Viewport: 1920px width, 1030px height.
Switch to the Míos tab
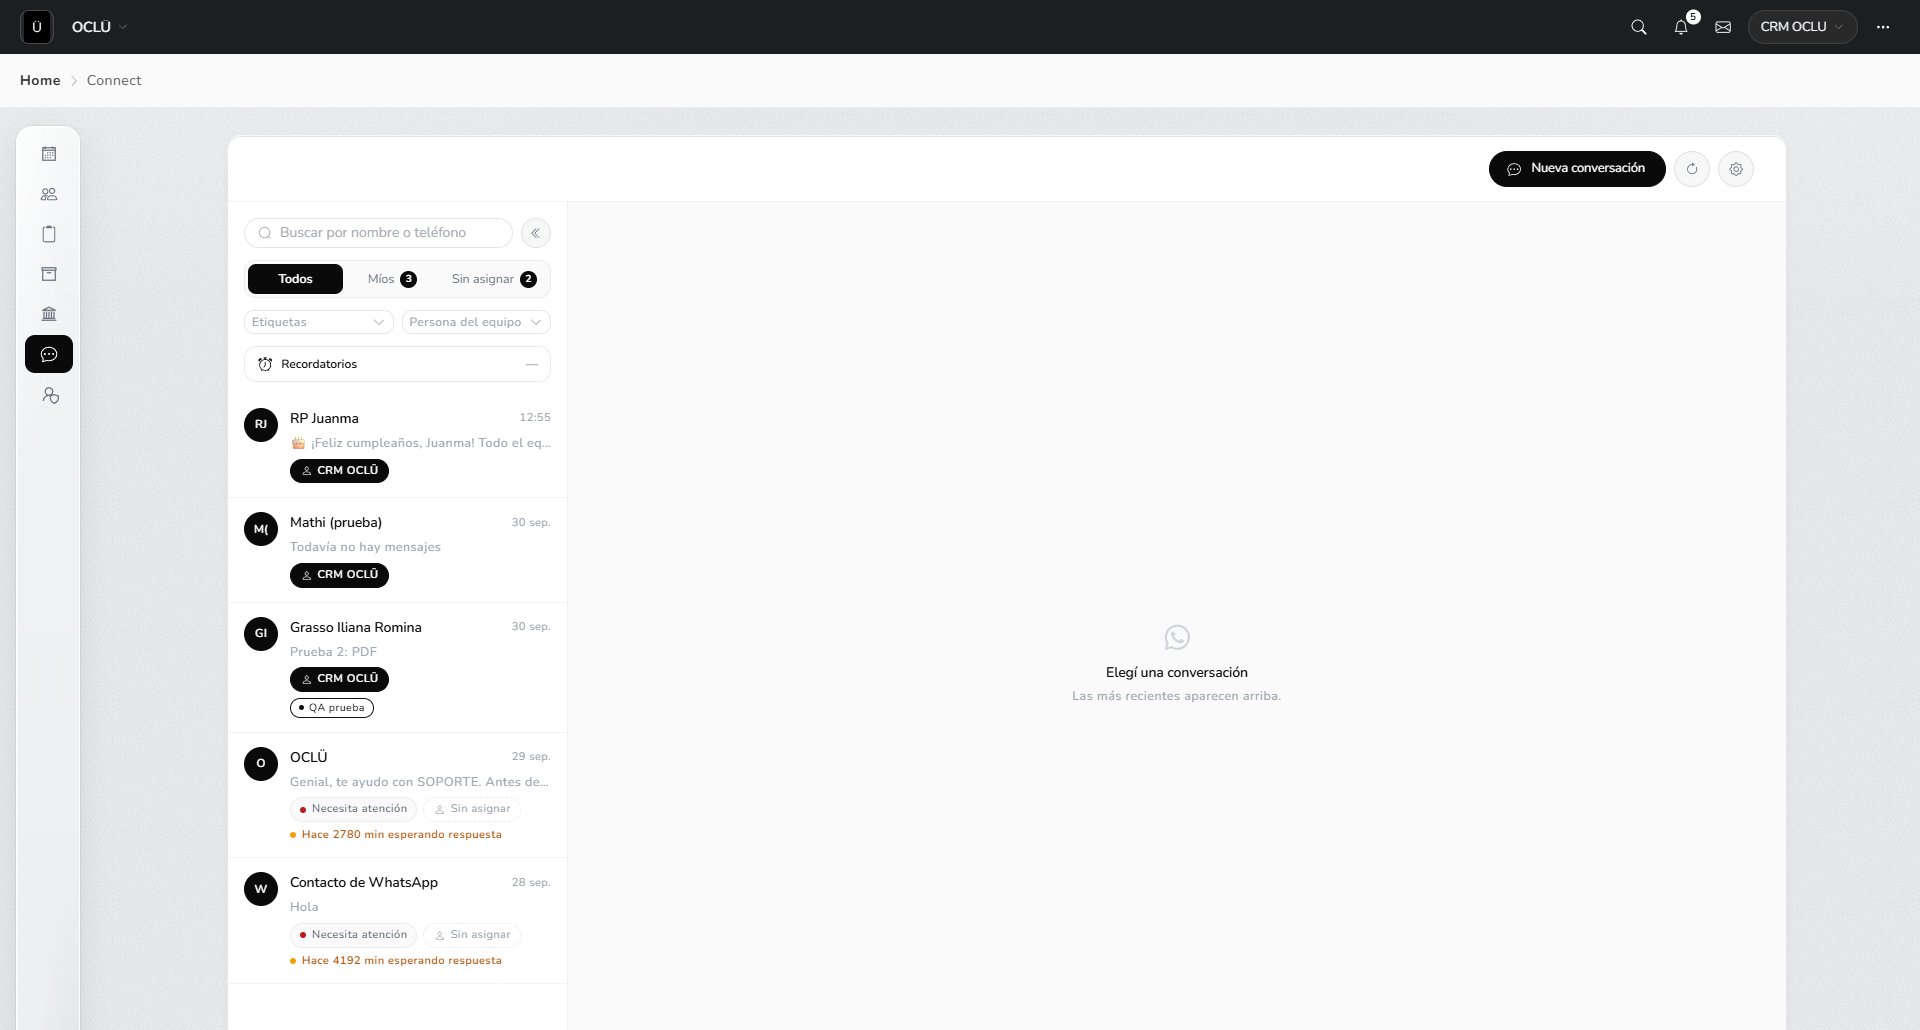392,279
